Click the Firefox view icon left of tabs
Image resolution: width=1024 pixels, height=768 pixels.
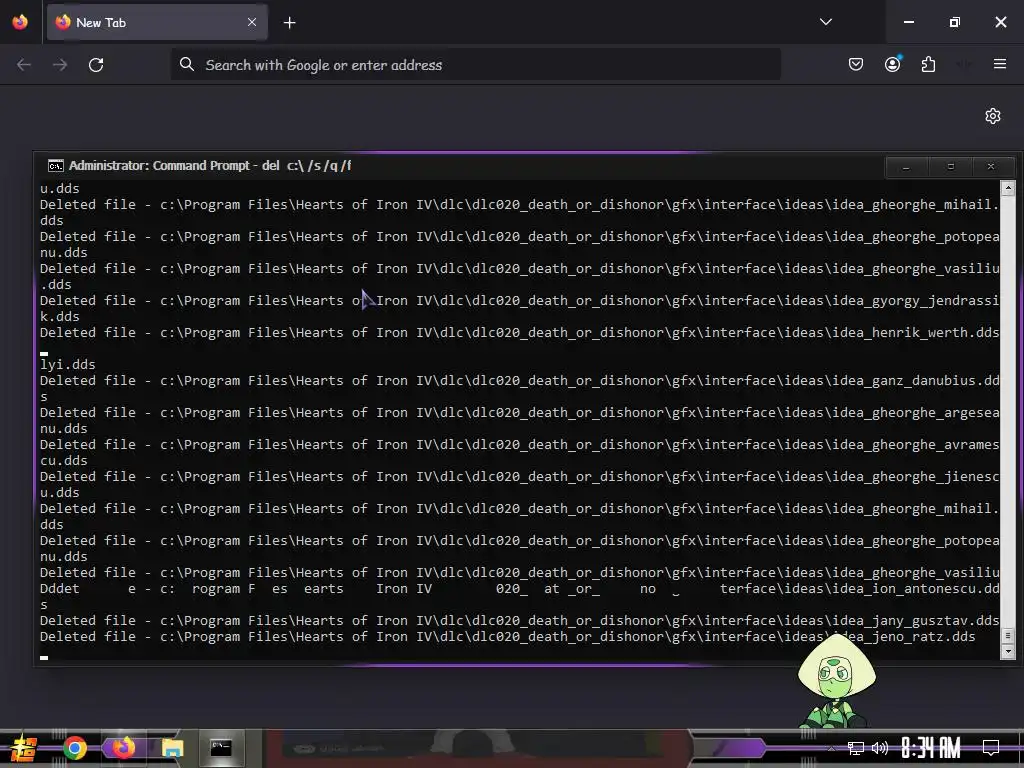point(20,22)
